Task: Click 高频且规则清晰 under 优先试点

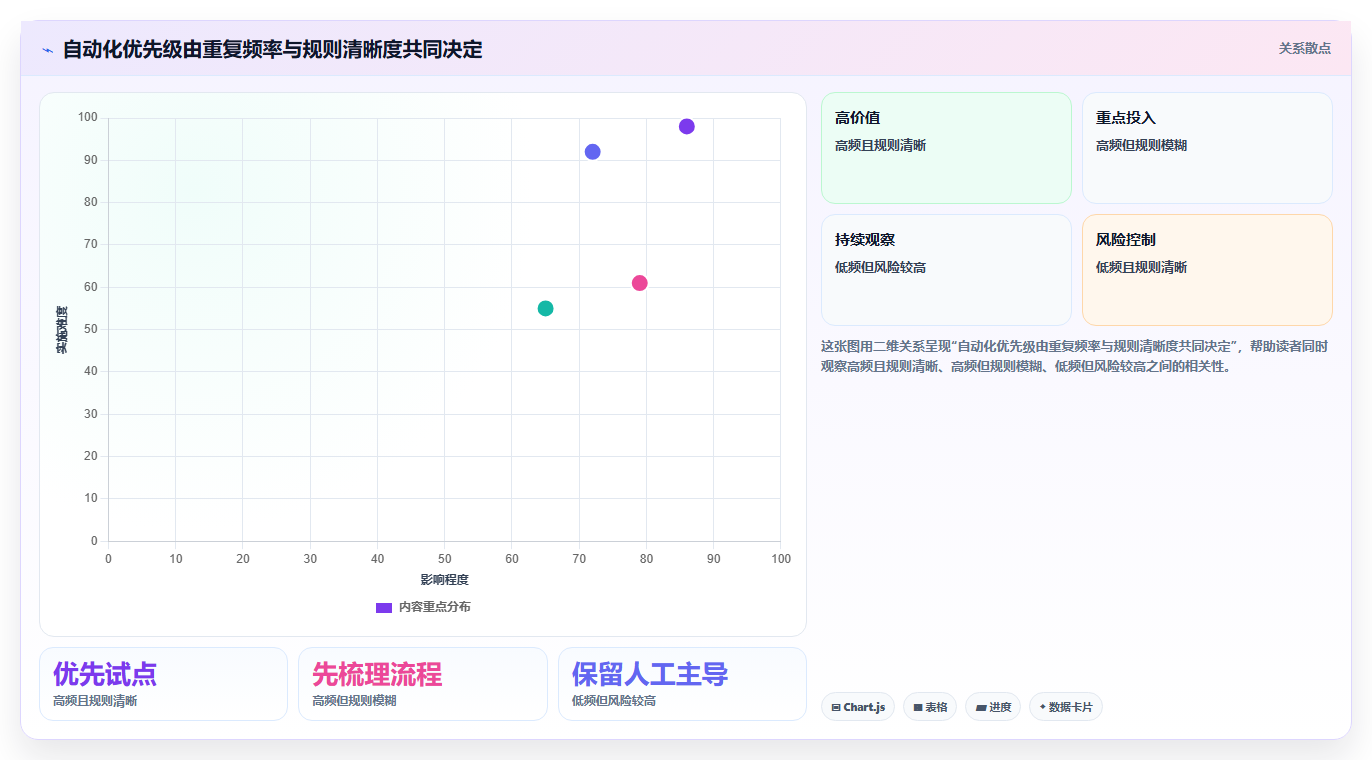Action: tap(95, 701)
